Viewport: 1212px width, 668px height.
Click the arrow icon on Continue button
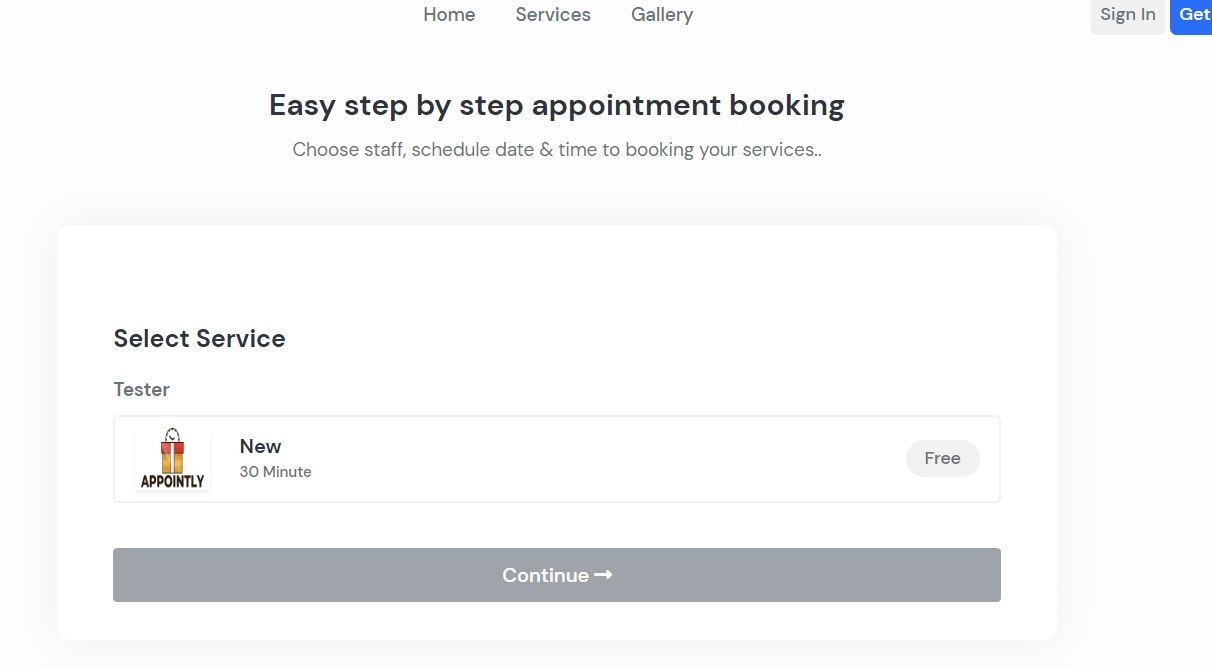[603, 575]
